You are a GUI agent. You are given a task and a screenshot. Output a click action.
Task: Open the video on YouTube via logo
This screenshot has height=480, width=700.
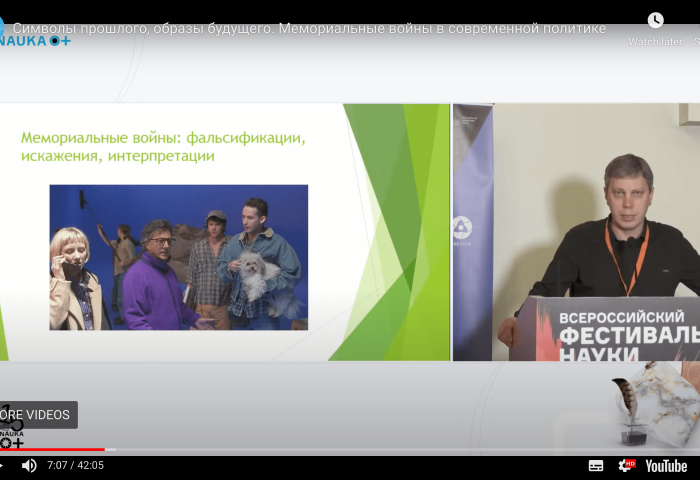665,466
